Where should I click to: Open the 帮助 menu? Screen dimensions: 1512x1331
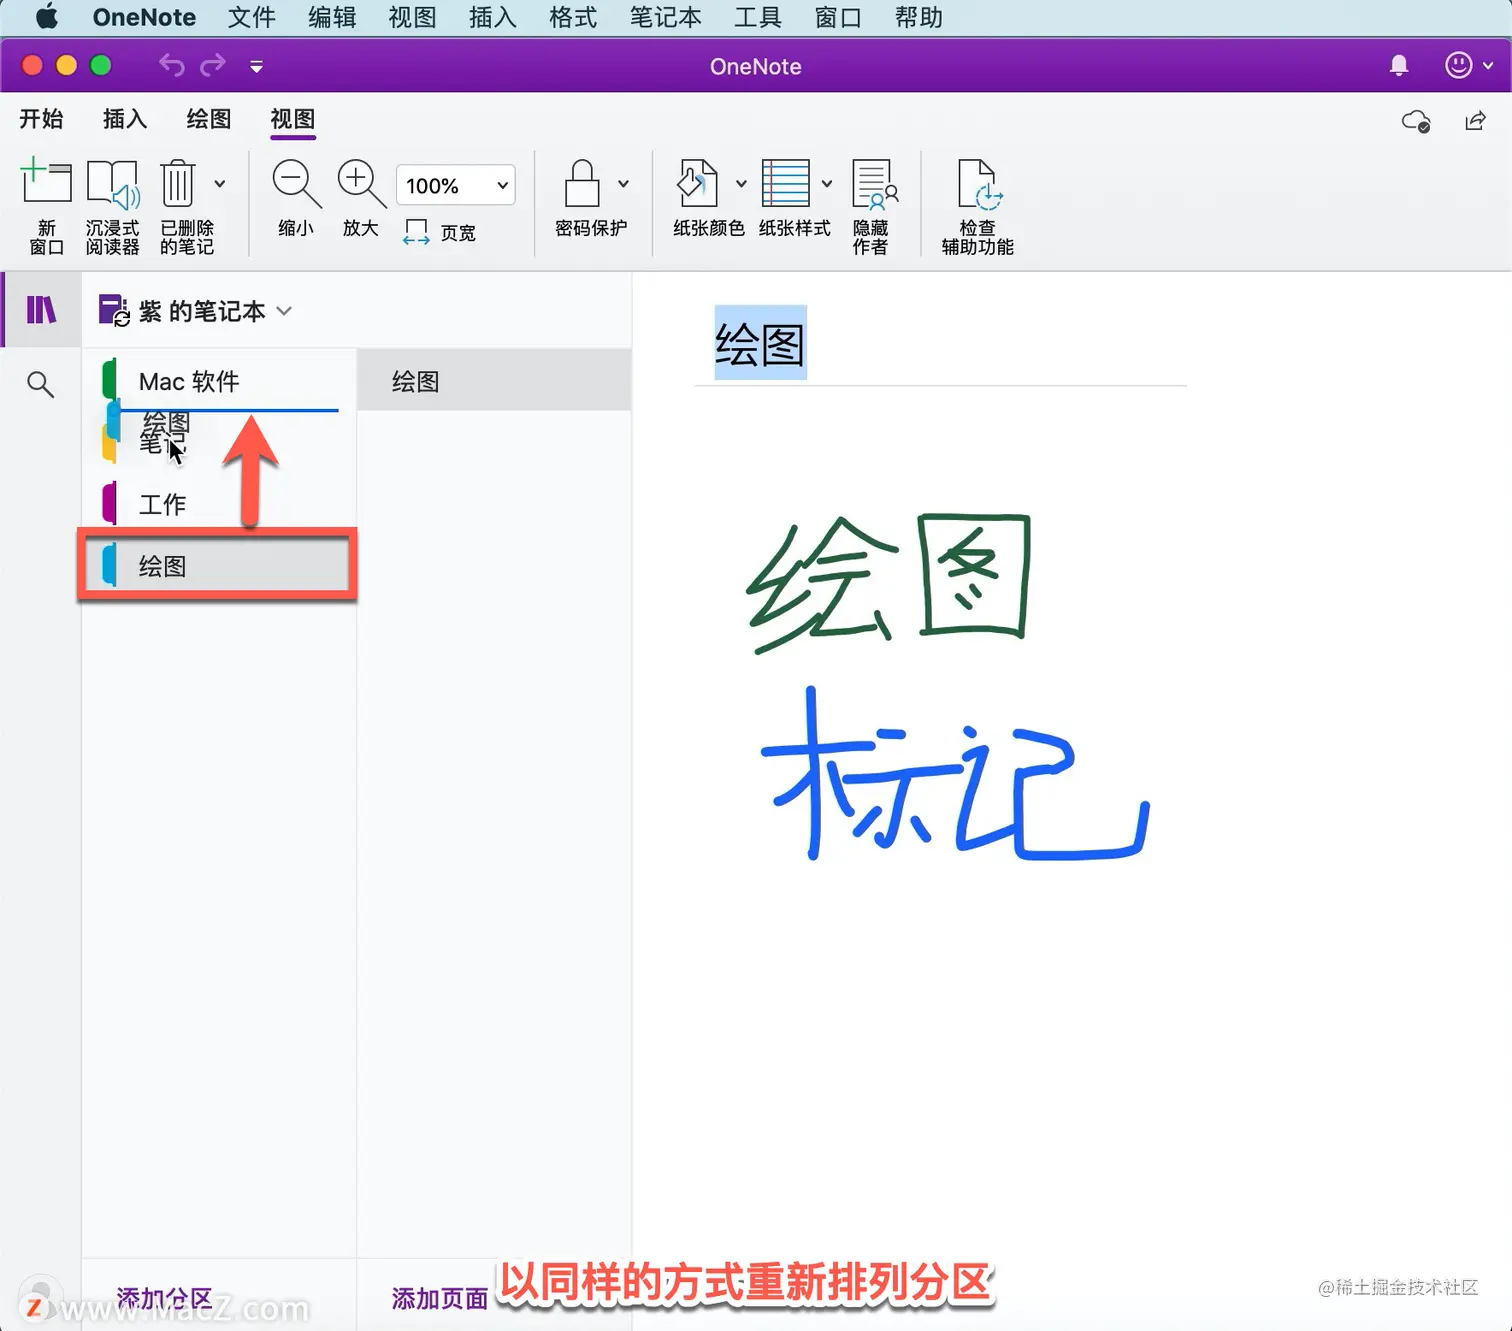click(918, 17)
